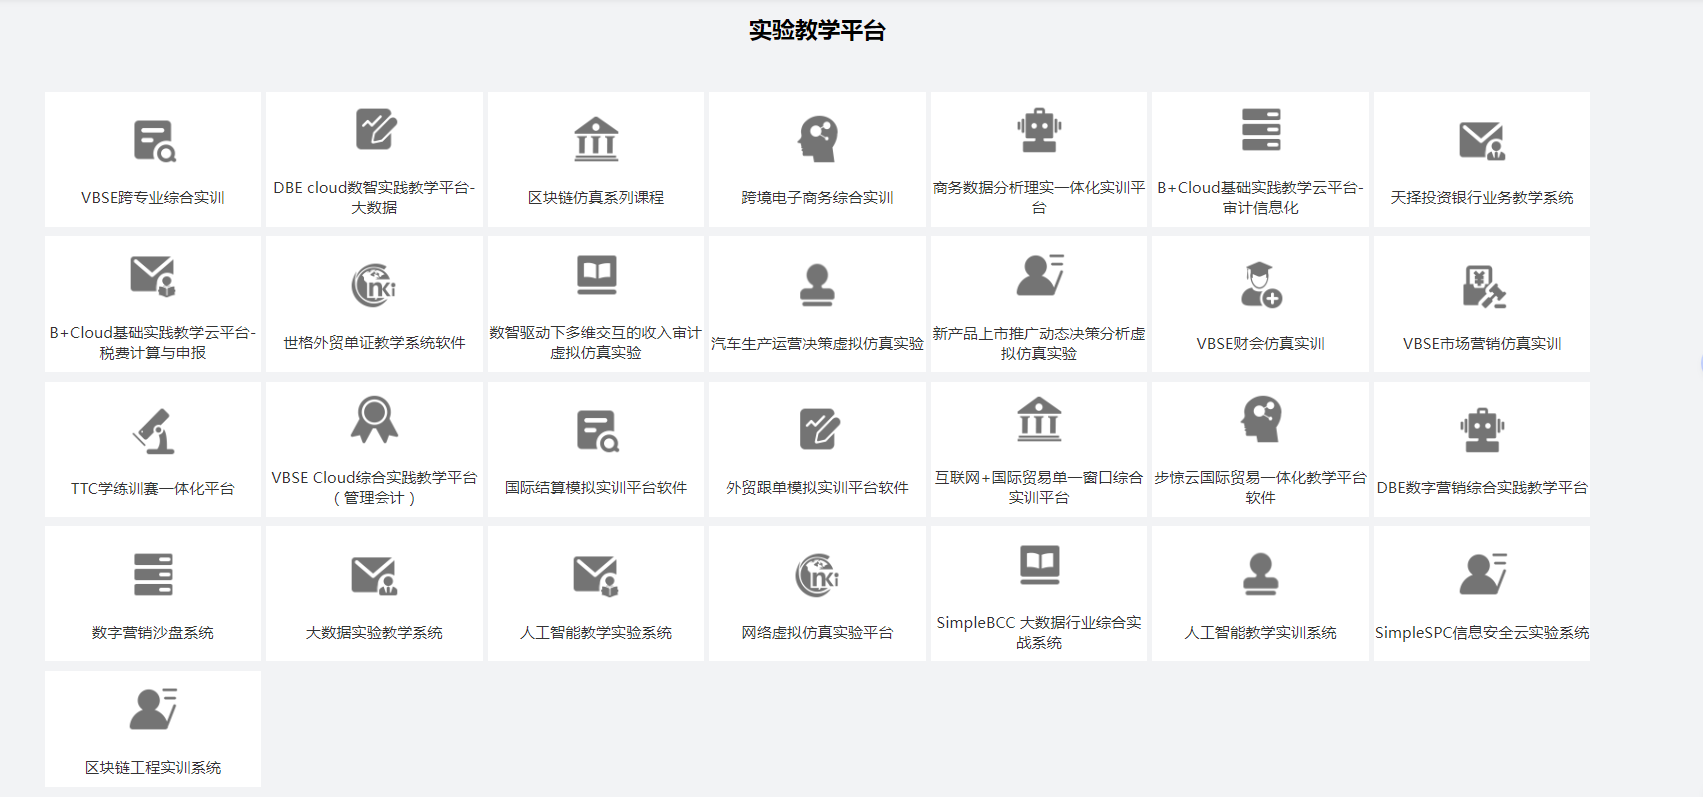Open the 国际结算模拟实训平台软件 link

[596, 488]
